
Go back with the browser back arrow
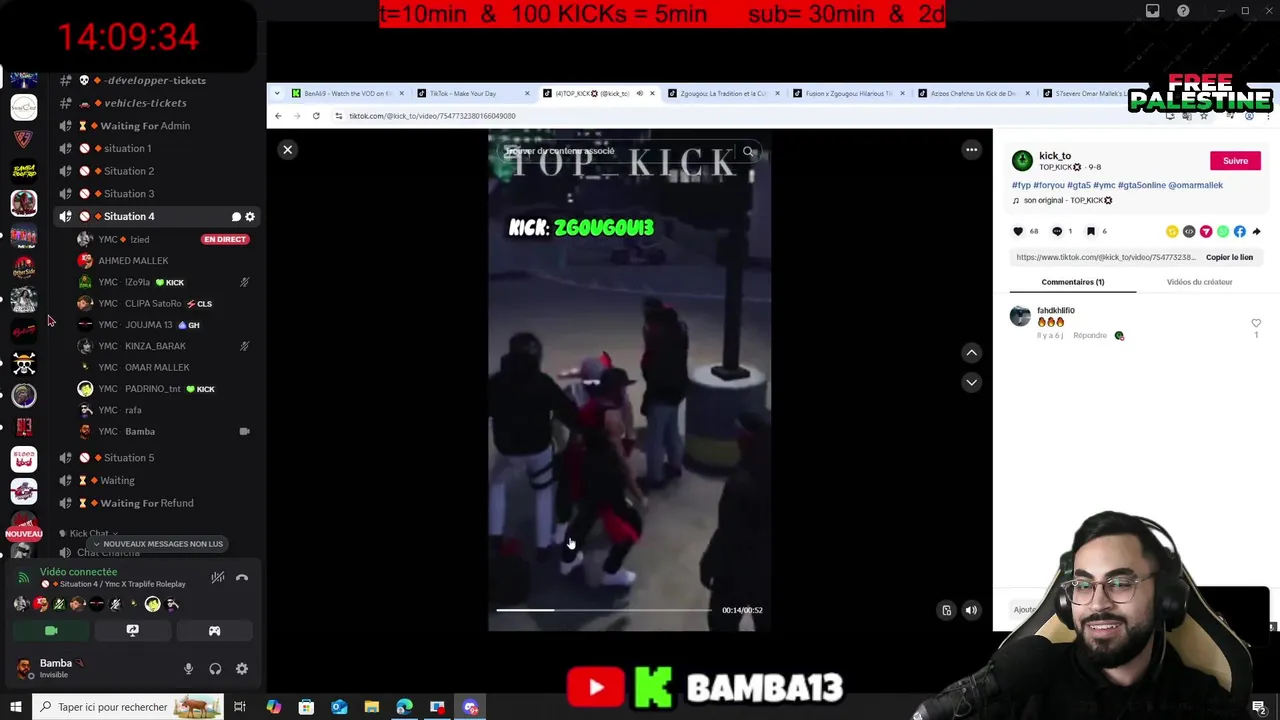tap(278, 116)
